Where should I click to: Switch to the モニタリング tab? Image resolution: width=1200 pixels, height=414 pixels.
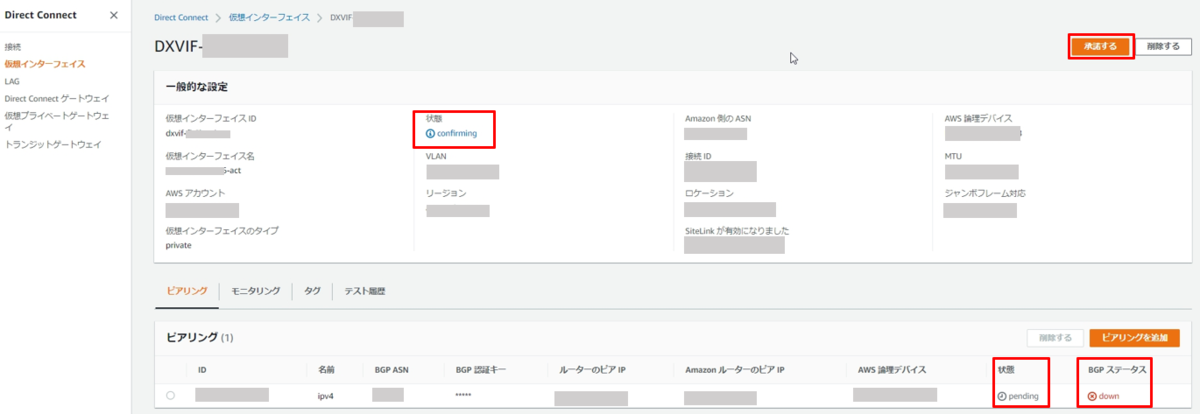(255, 290)
